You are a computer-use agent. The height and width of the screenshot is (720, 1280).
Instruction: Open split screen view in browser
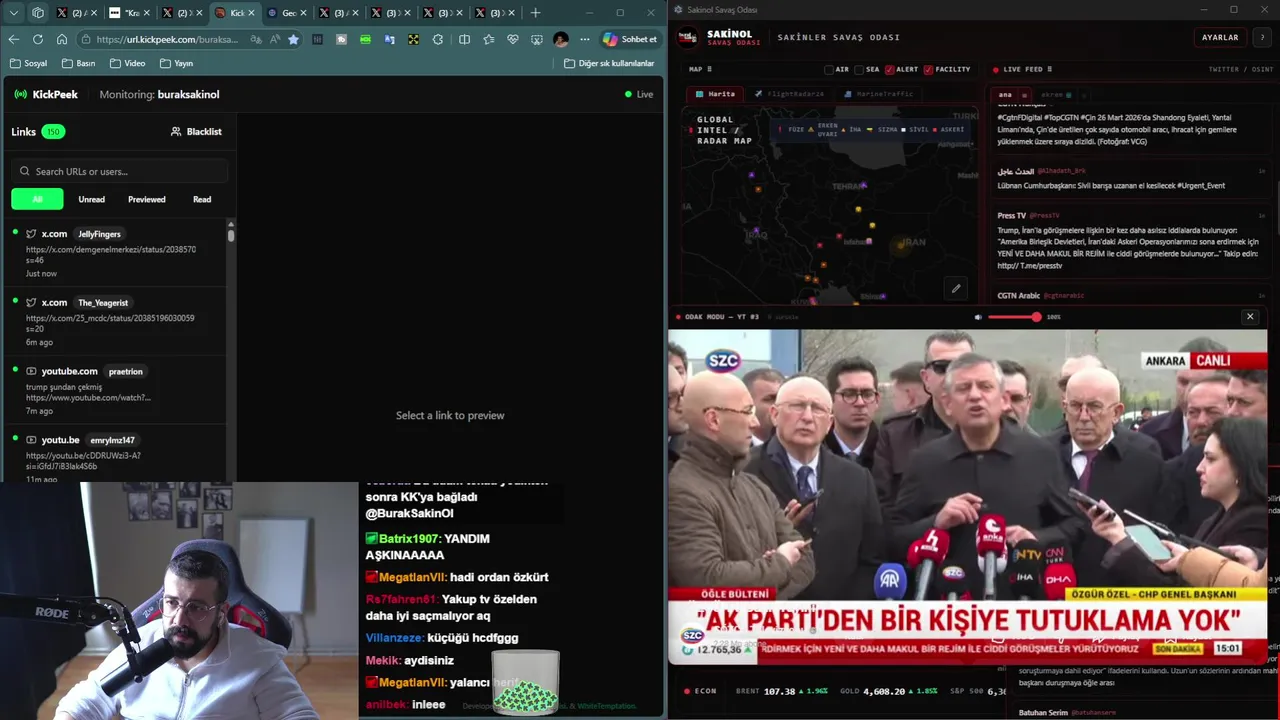464,39
